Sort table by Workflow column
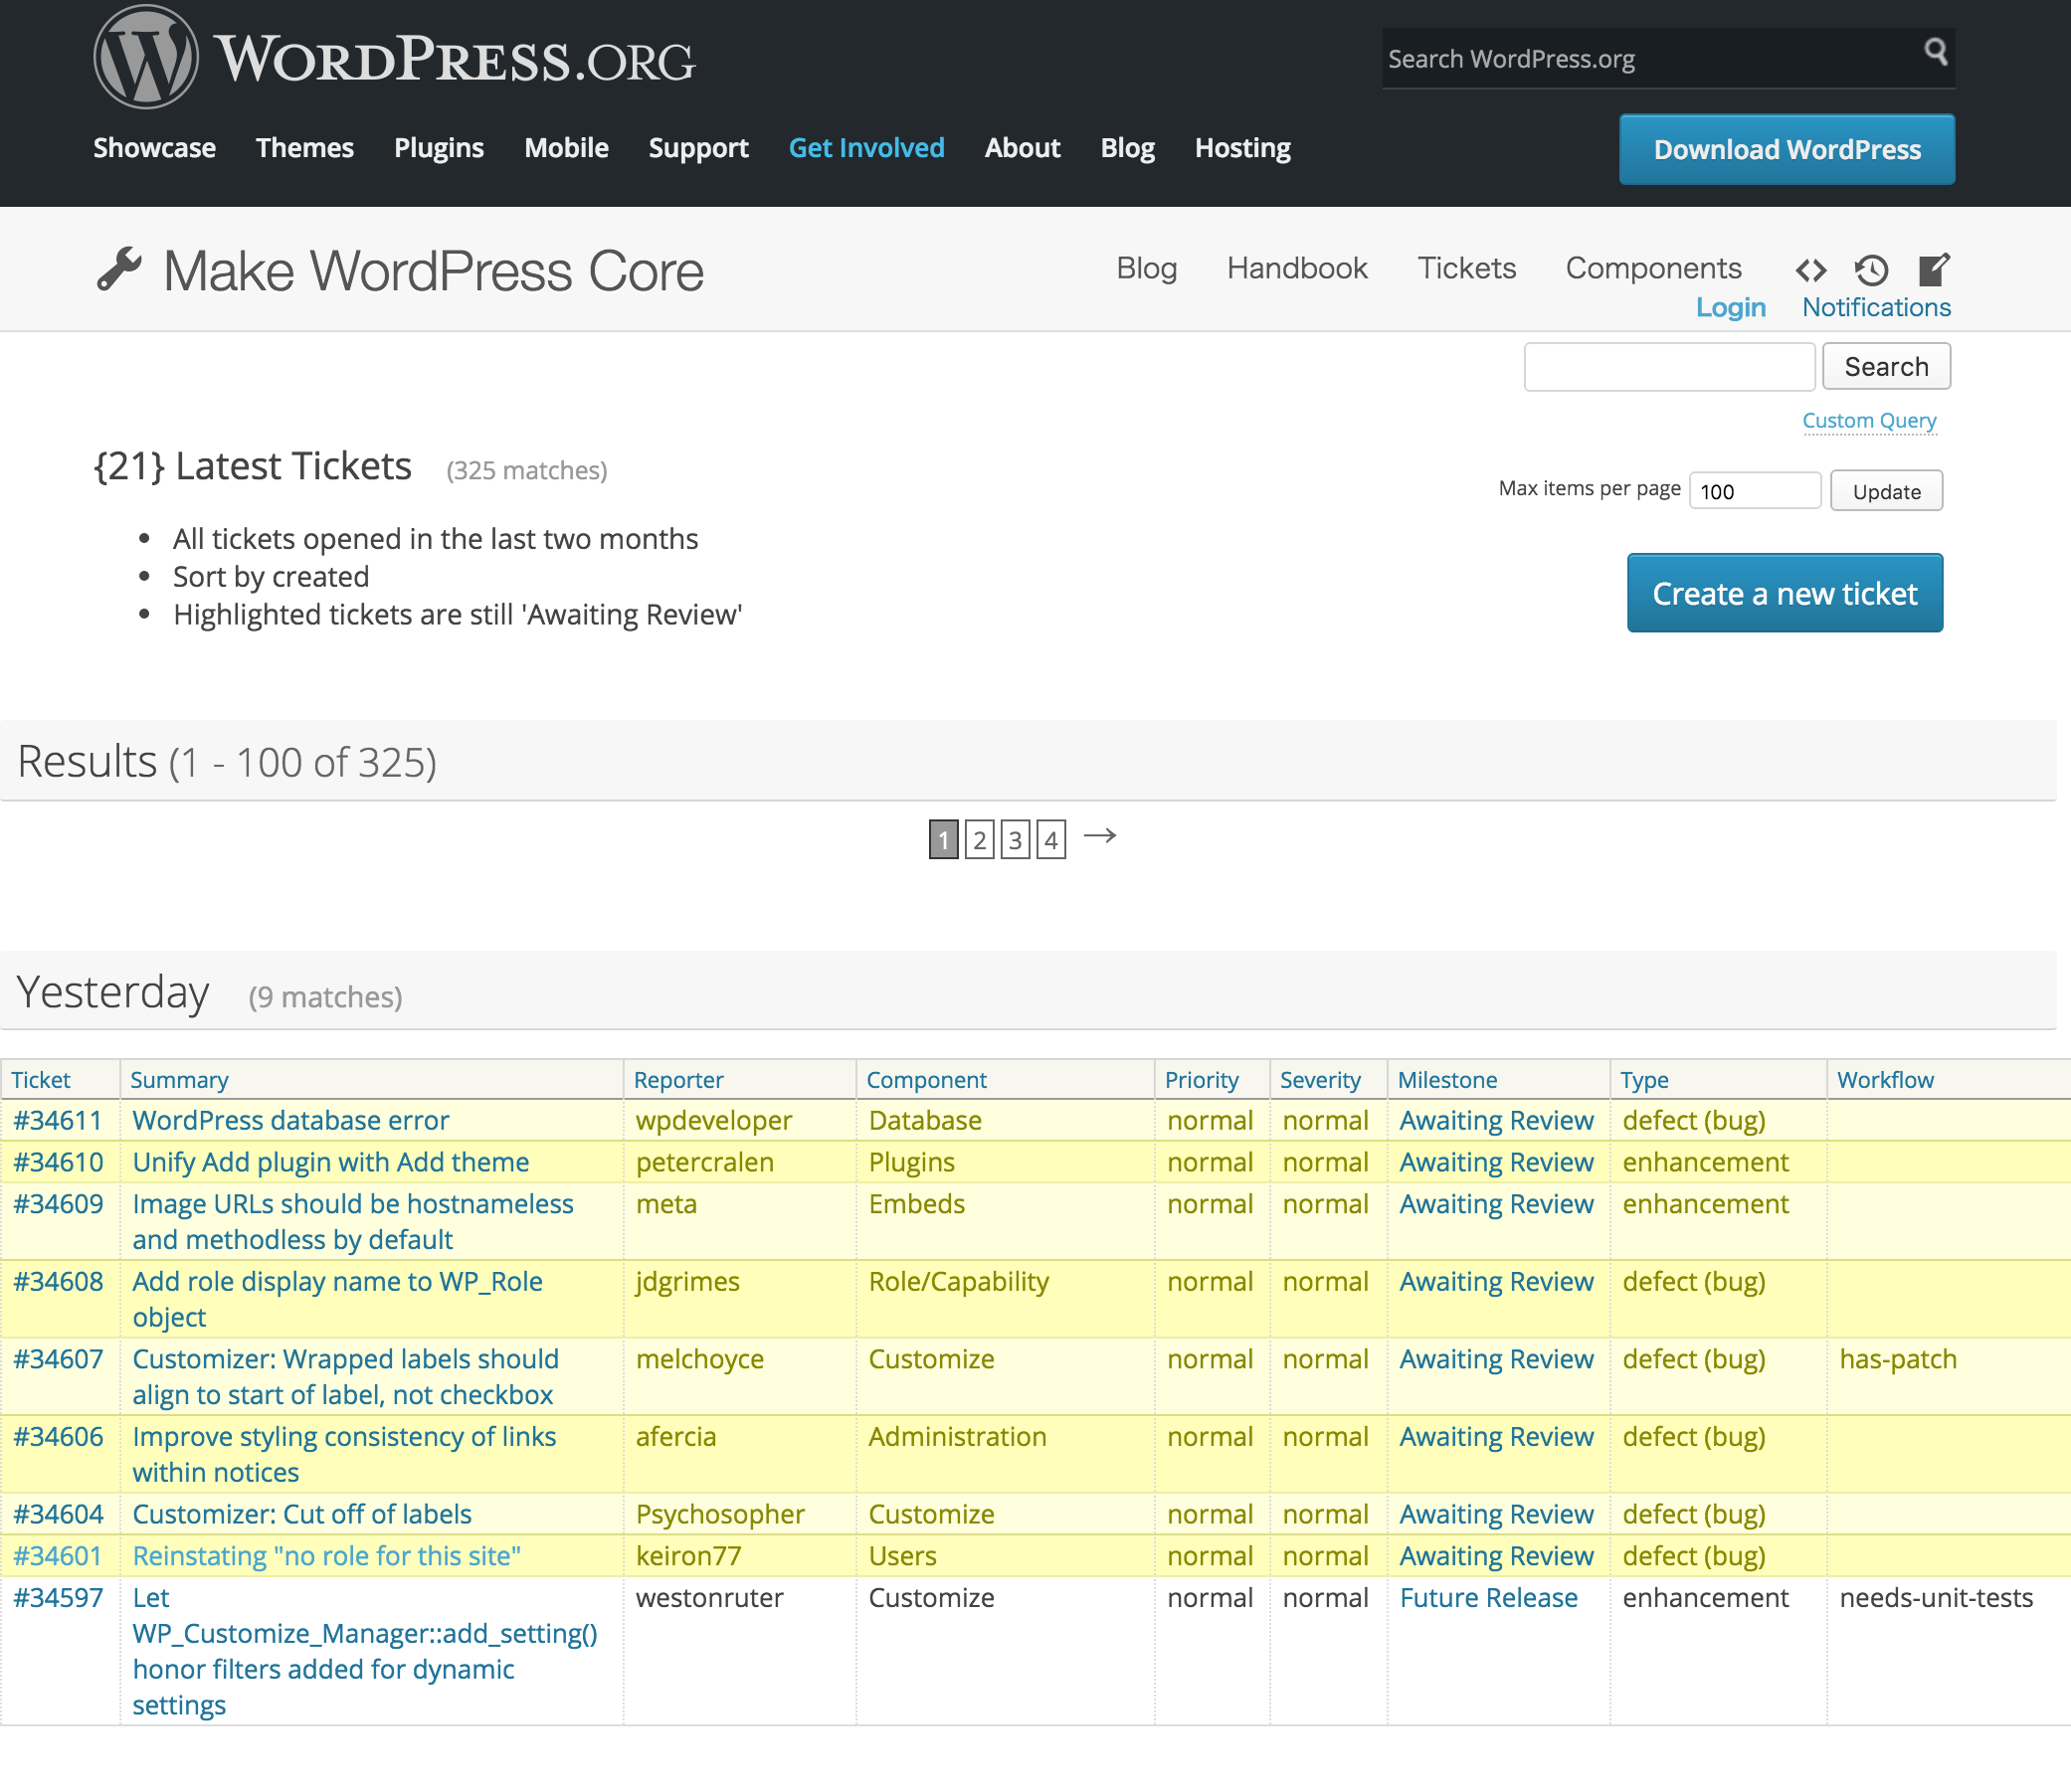2071x1792 pixels. pyautogui.click(x=1886, y=1080)
